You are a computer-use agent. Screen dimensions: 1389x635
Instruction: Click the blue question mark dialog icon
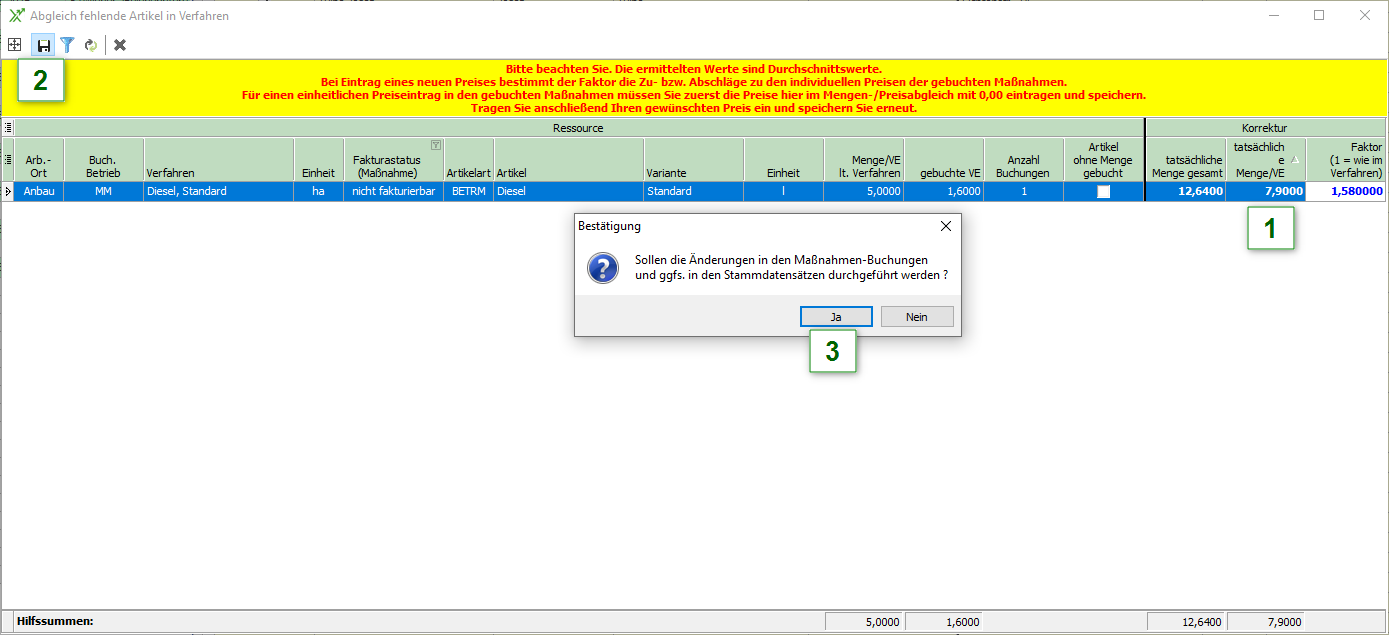pos(602,268)
